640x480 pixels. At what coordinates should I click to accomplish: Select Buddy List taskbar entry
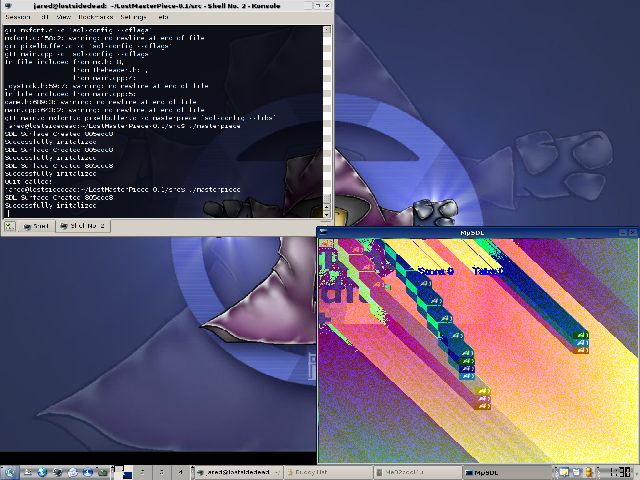click(x=328, y=472)
